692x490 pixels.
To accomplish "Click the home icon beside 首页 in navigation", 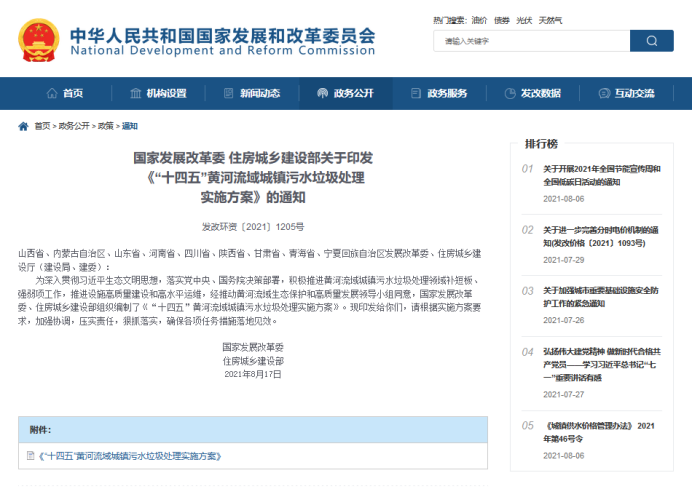I will pos(52,93).
